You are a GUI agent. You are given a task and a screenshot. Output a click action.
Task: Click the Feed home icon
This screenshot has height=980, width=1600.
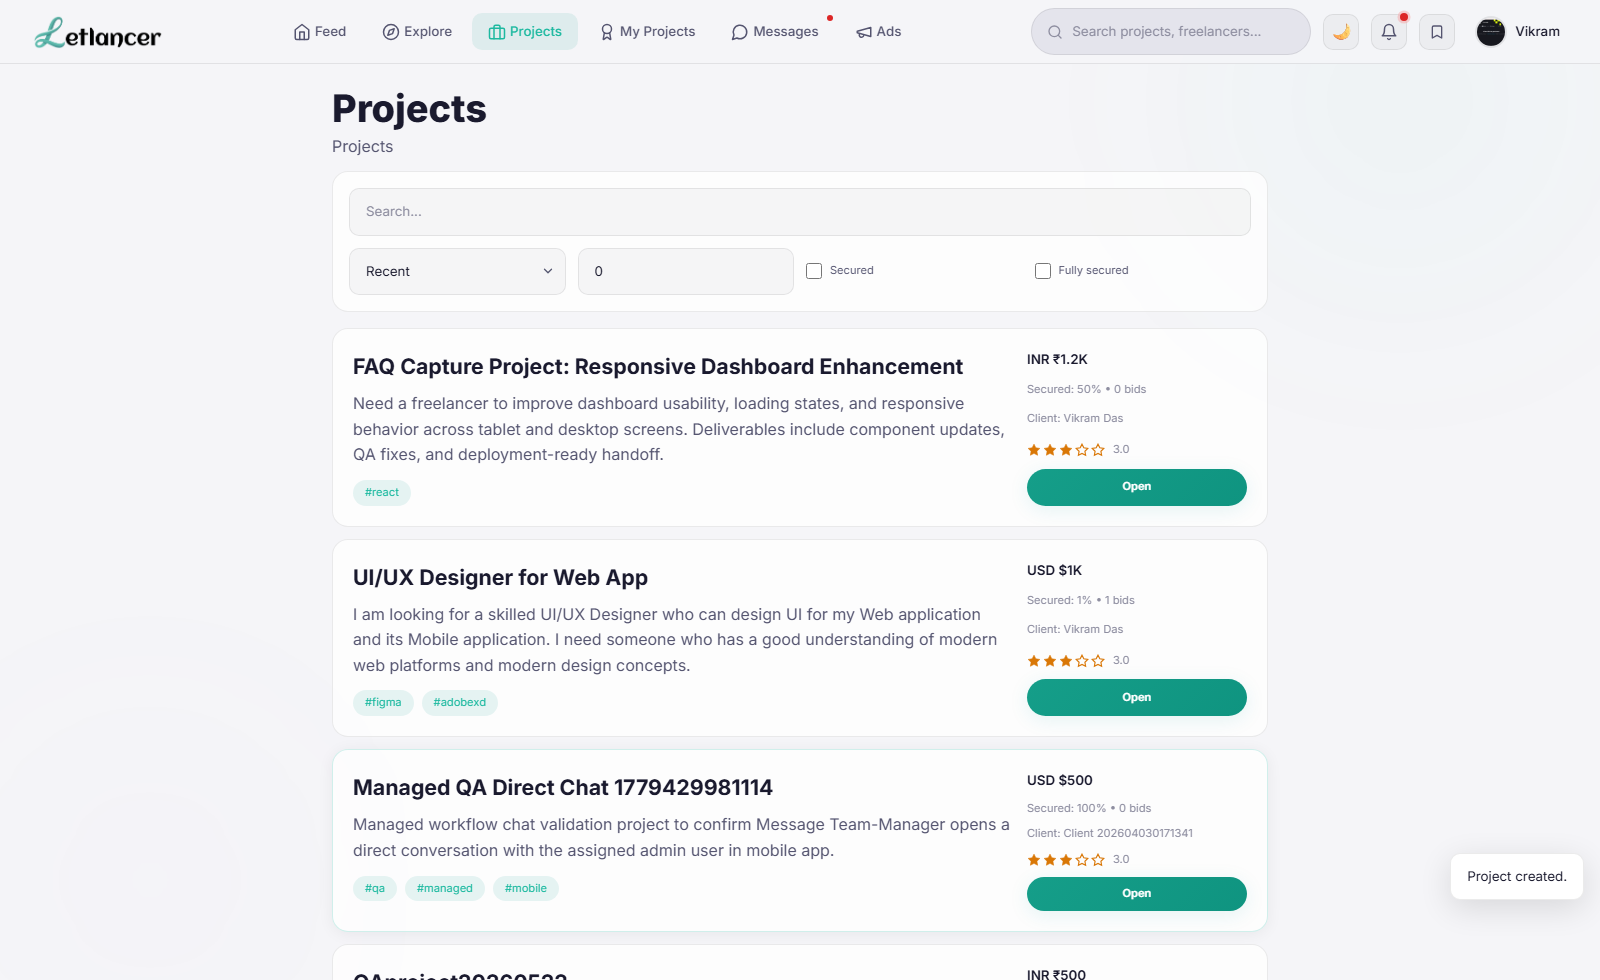302,32
